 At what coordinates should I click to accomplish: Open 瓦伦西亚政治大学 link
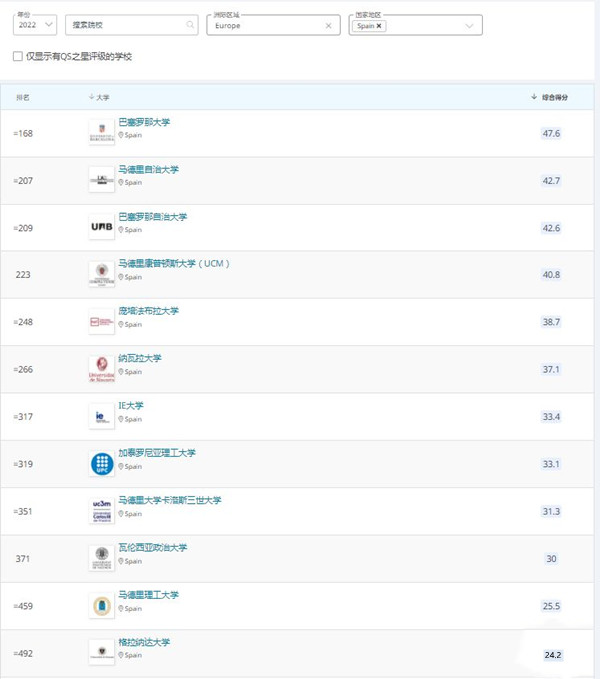153,548
